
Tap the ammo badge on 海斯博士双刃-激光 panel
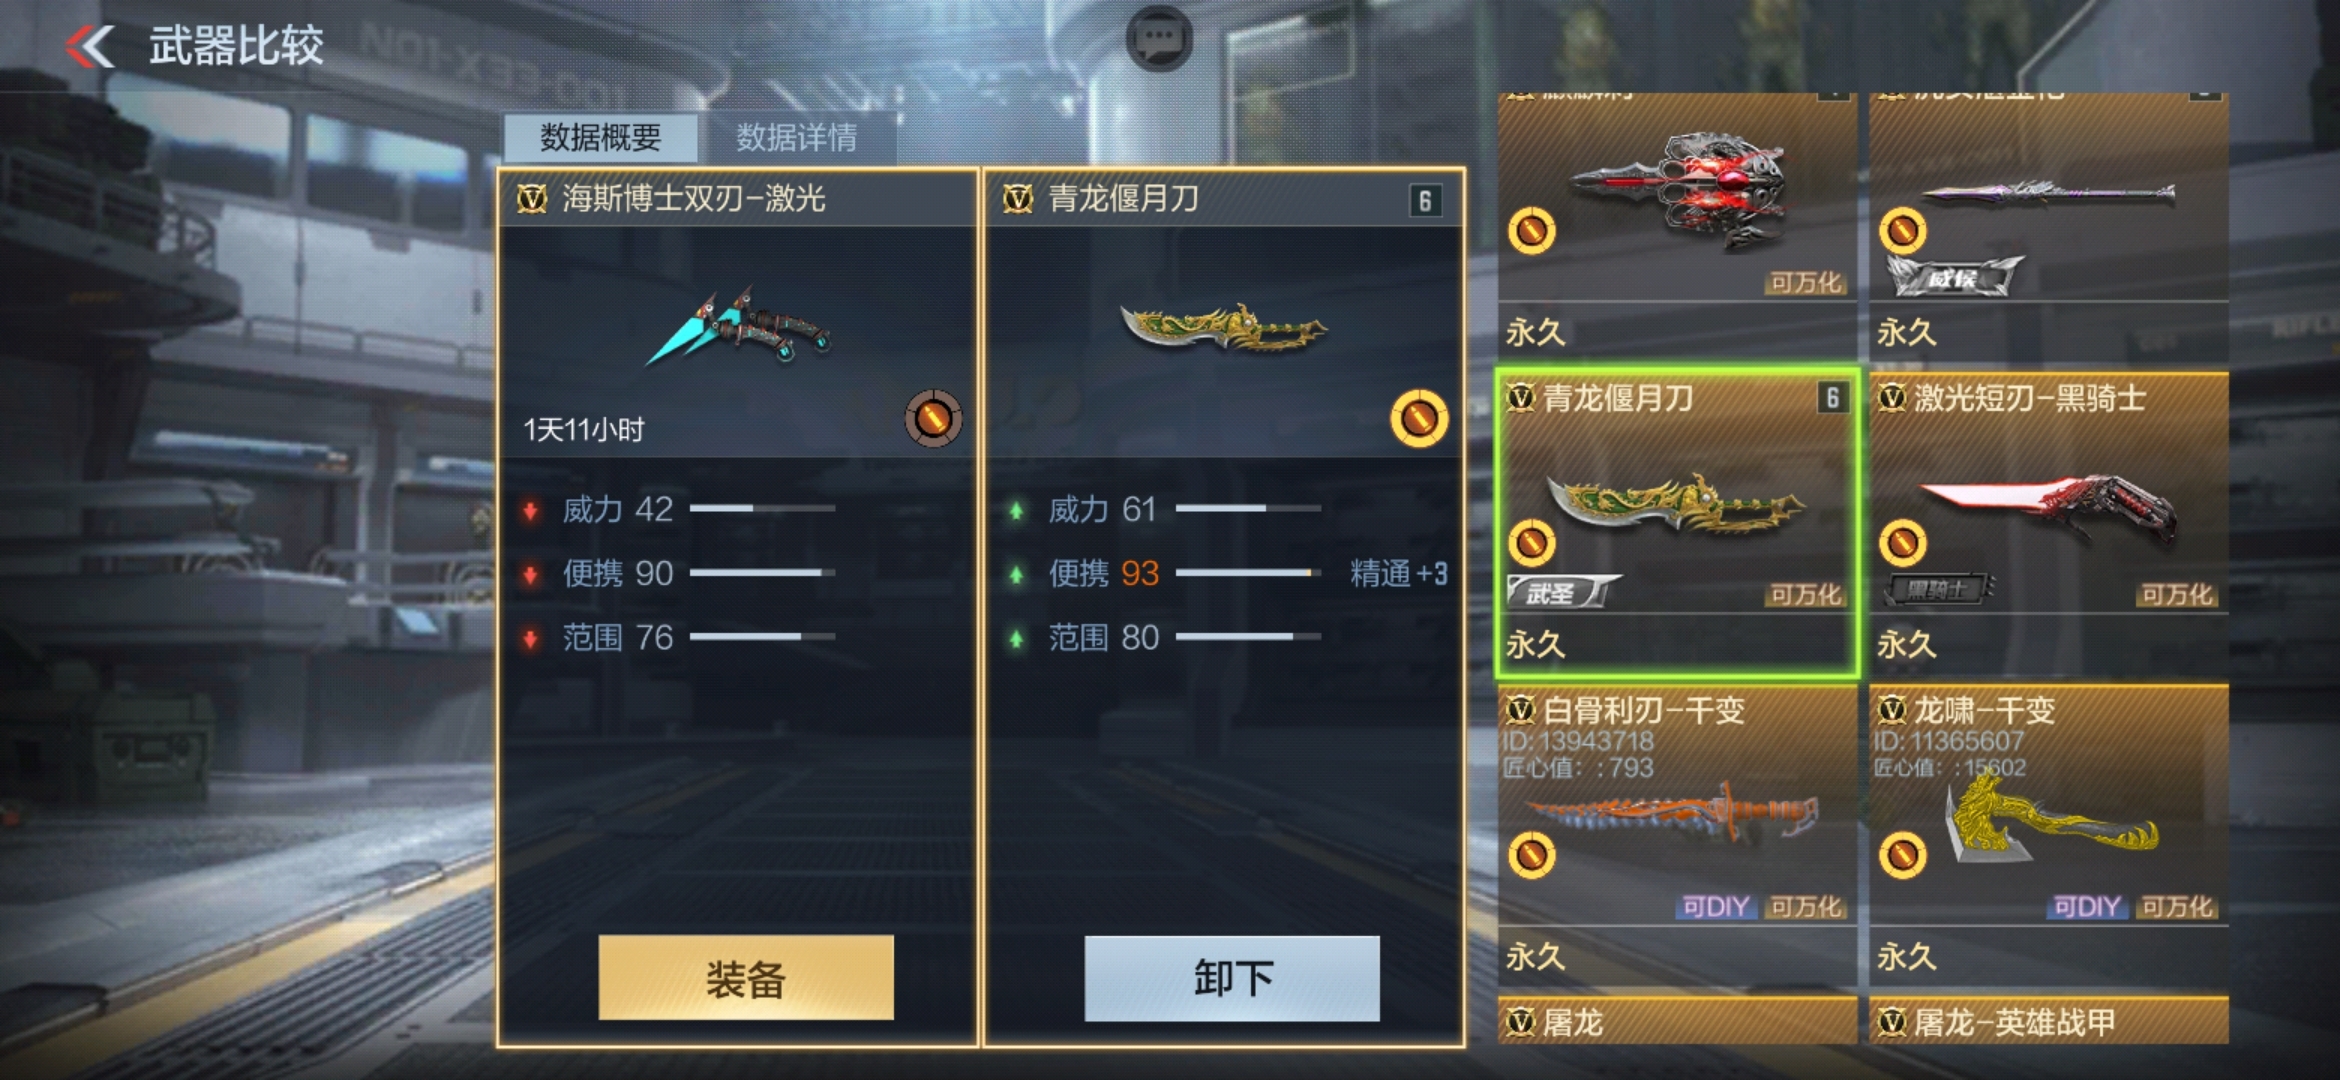click(933, 418)
